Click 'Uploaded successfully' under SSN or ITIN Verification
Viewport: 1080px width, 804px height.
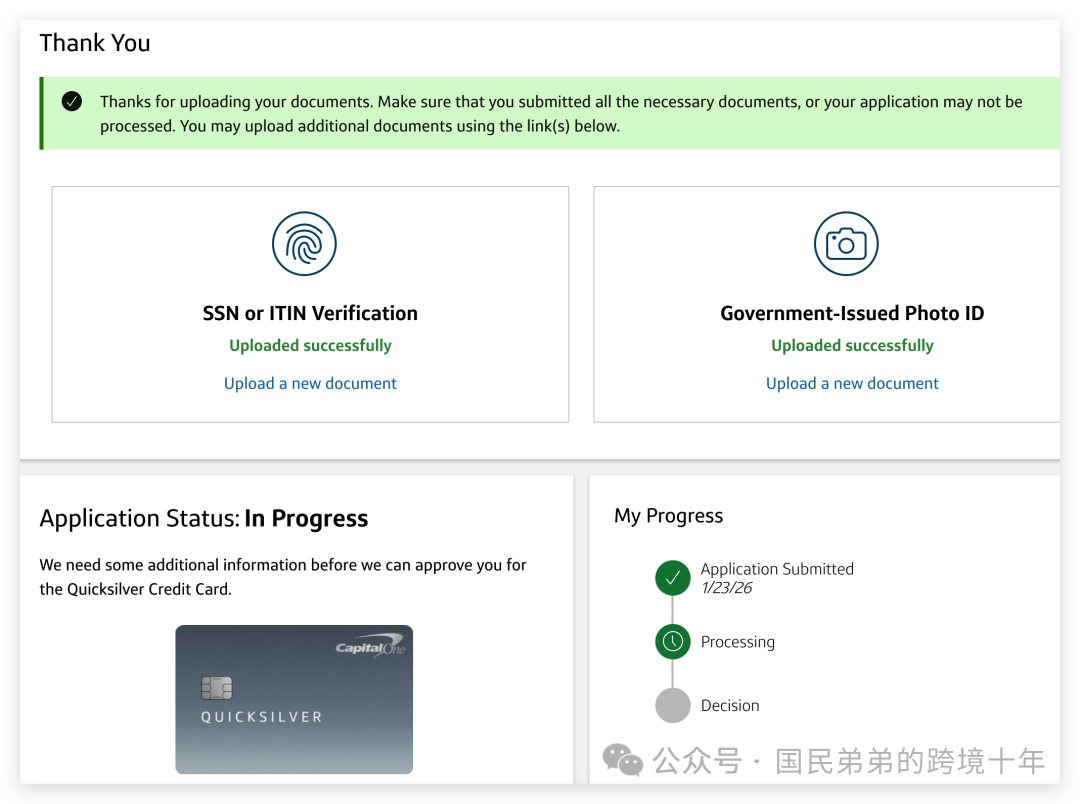[x=310, y=345]
